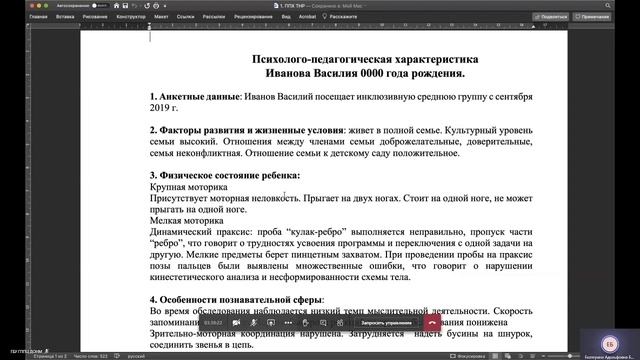Open the chat icon in call toolbar
This screenshot has width=640, height=360.
pos(323,323)
